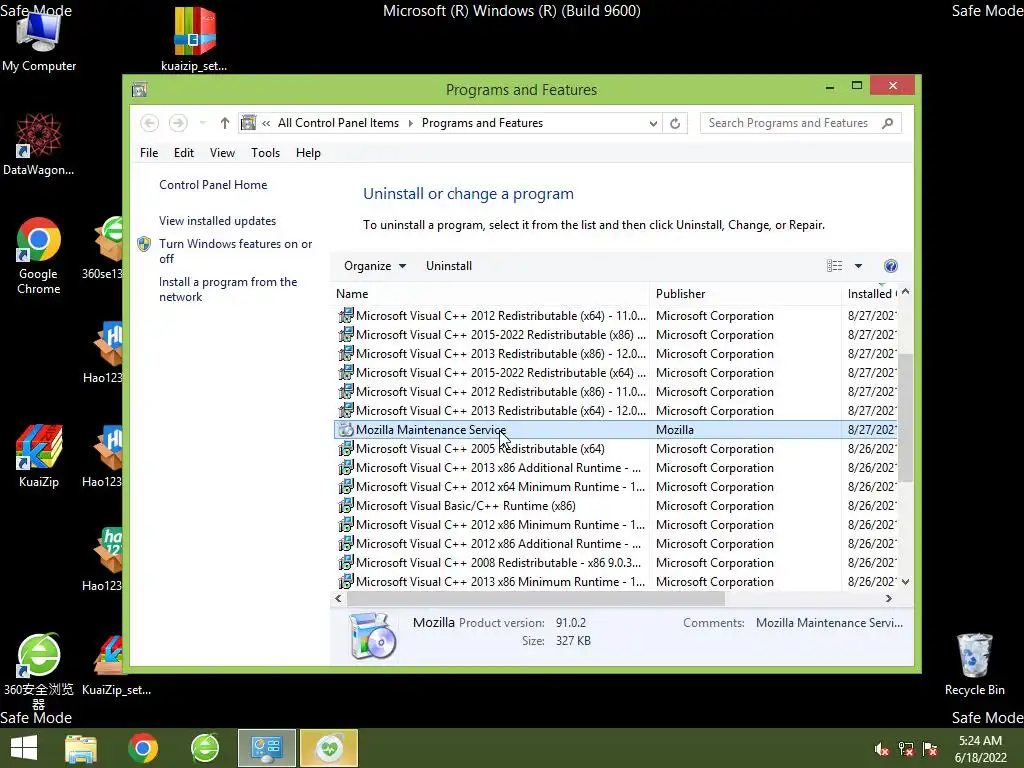Click Install a program from the network
This screenshot has height=768, width=1024.
(228, 289)
